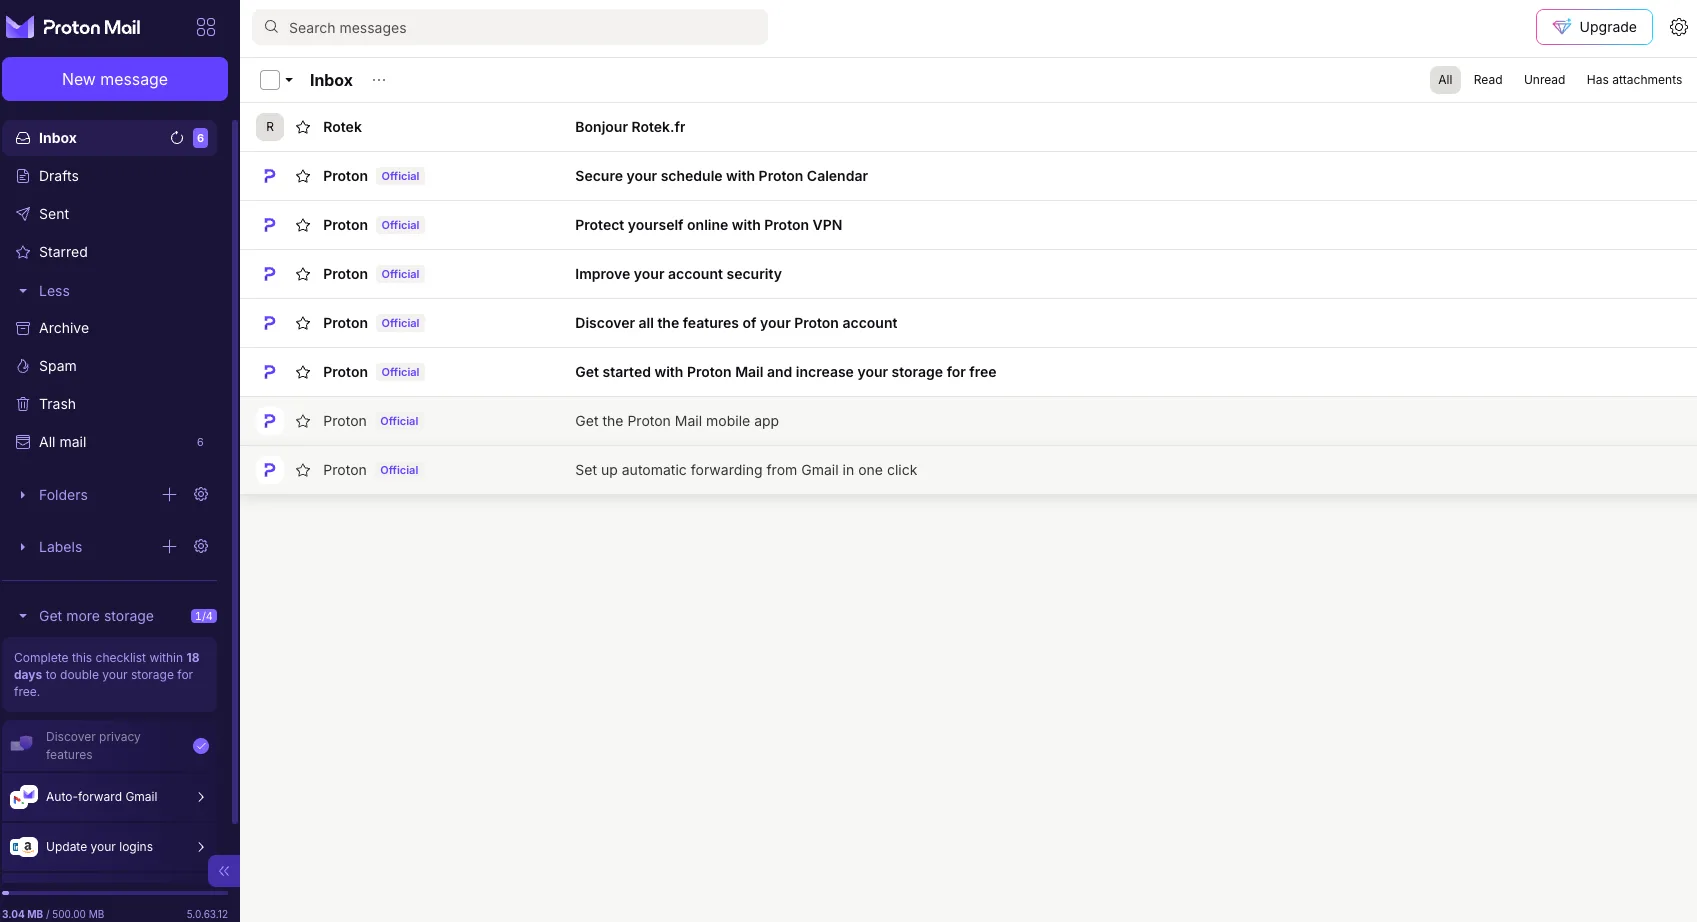
Task: Star the Proton VPN email
Action: click(x=303, y=225)
